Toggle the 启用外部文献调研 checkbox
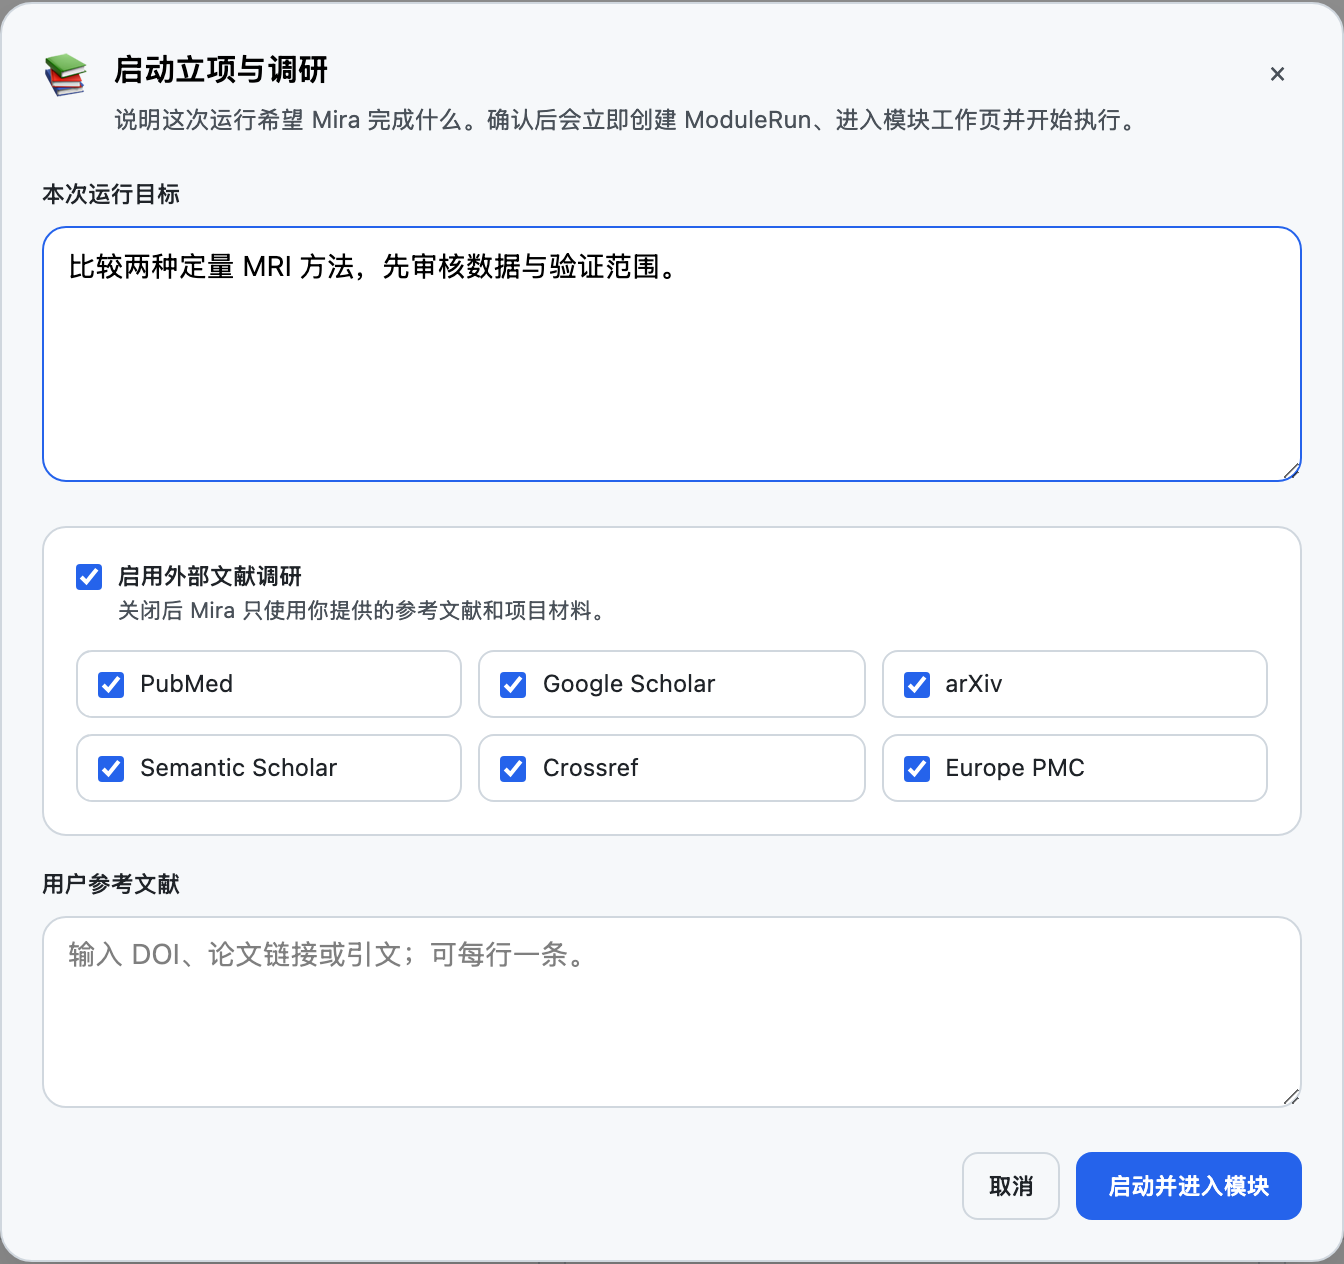This screenshot has width=1344, height=1264. (x=89, y=577)
